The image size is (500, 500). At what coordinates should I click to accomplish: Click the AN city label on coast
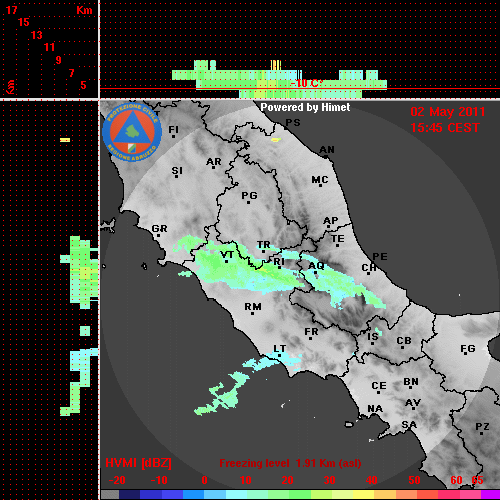tap(327, 150)
